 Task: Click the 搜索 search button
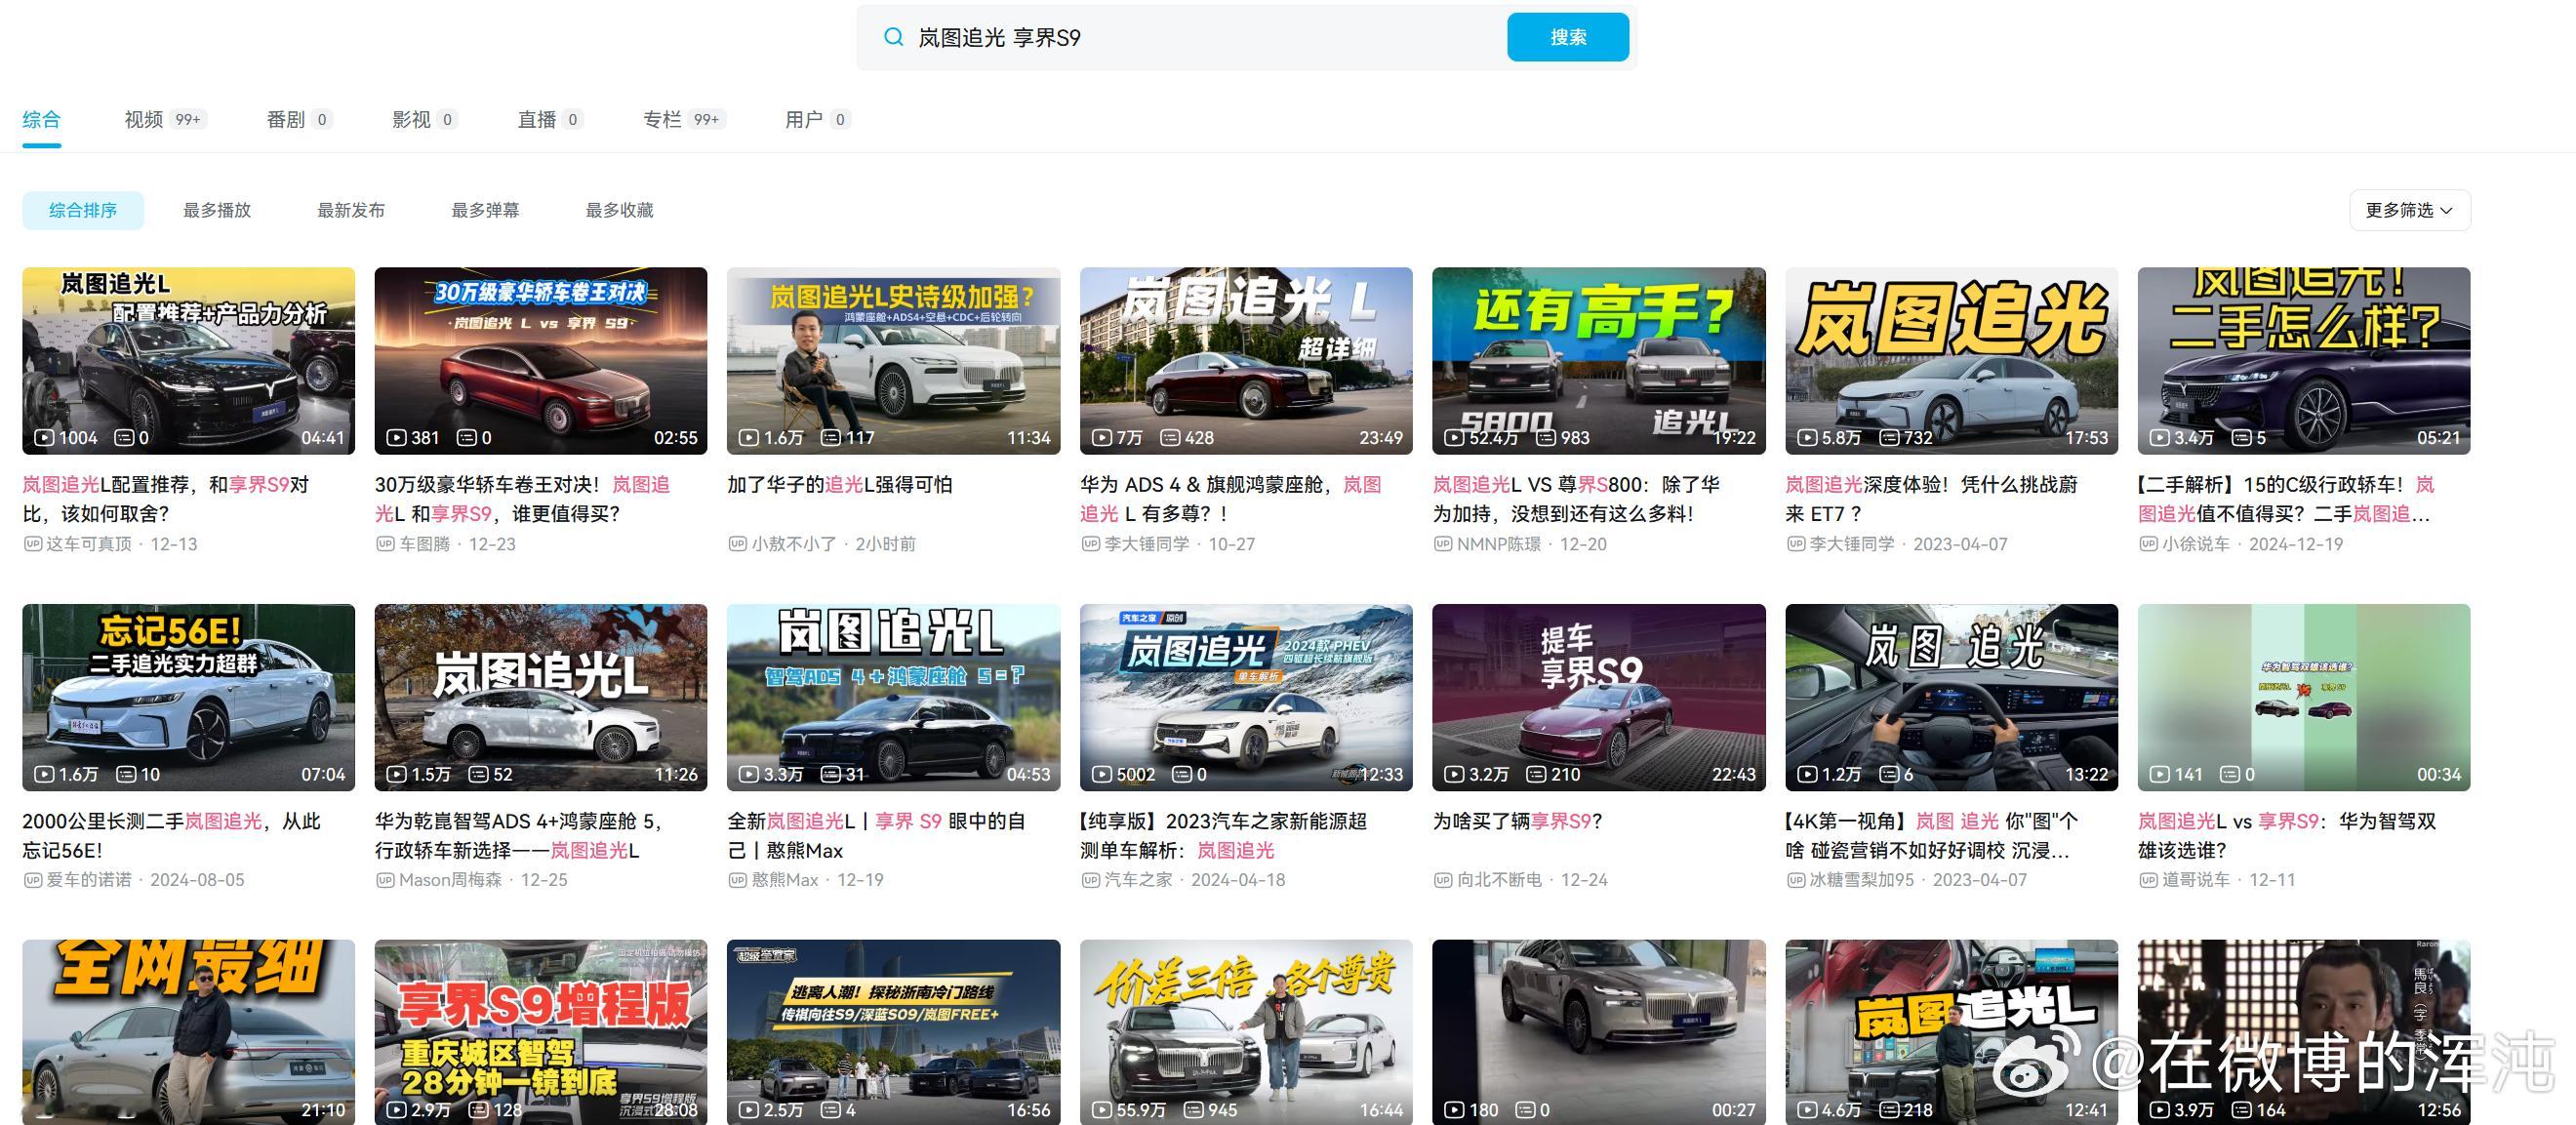point(1568,36)
